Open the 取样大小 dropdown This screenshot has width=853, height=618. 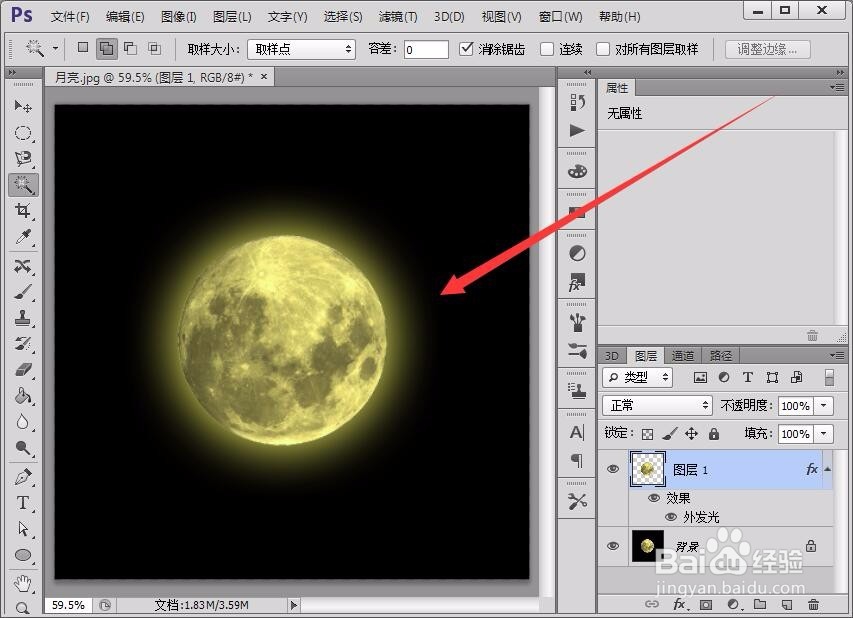[301, 49]
